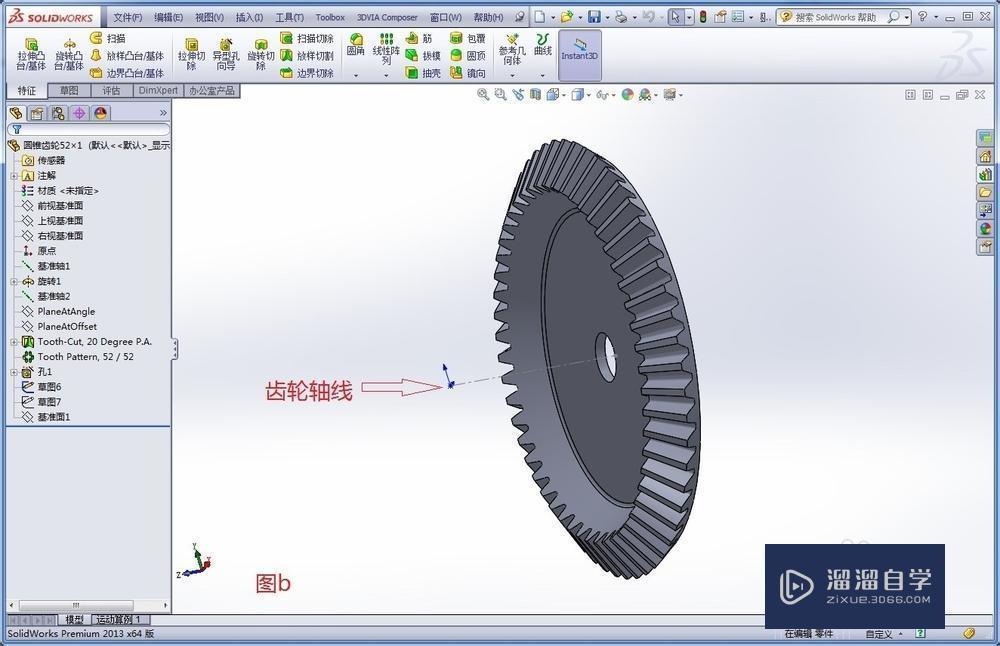Select the 筋 rib tool
The image size is (1000, 646).
pyautogui.click(x=419, y=38)
